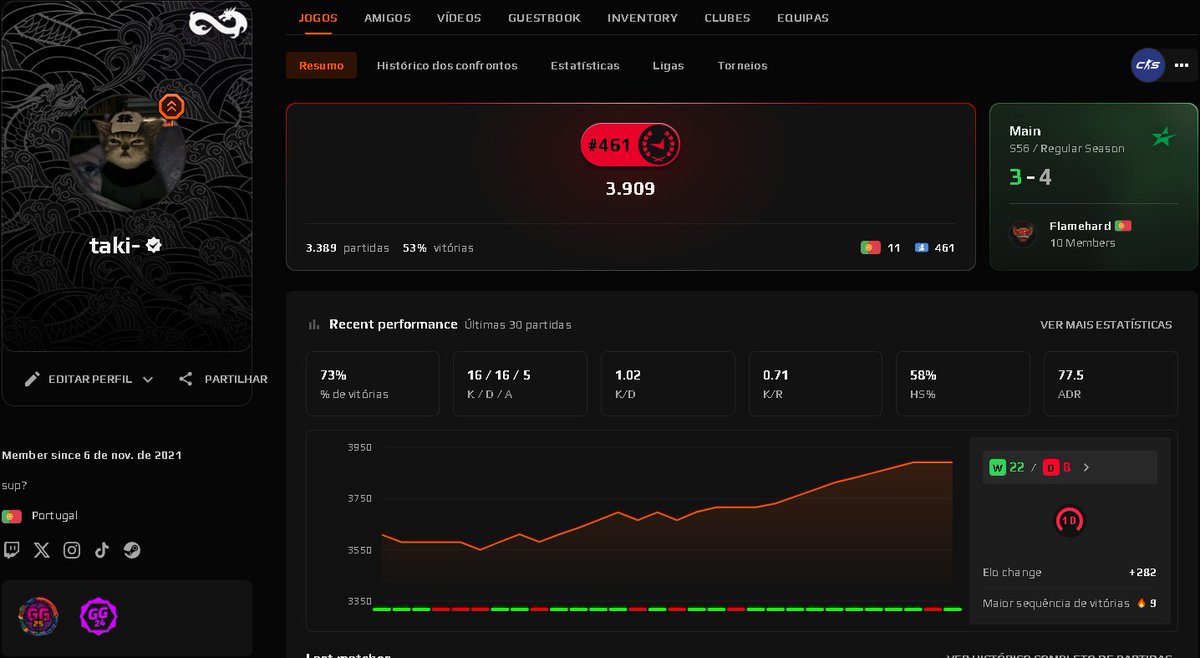
Task: Click the 3.909 Elo value
Action: click(630, 188)
